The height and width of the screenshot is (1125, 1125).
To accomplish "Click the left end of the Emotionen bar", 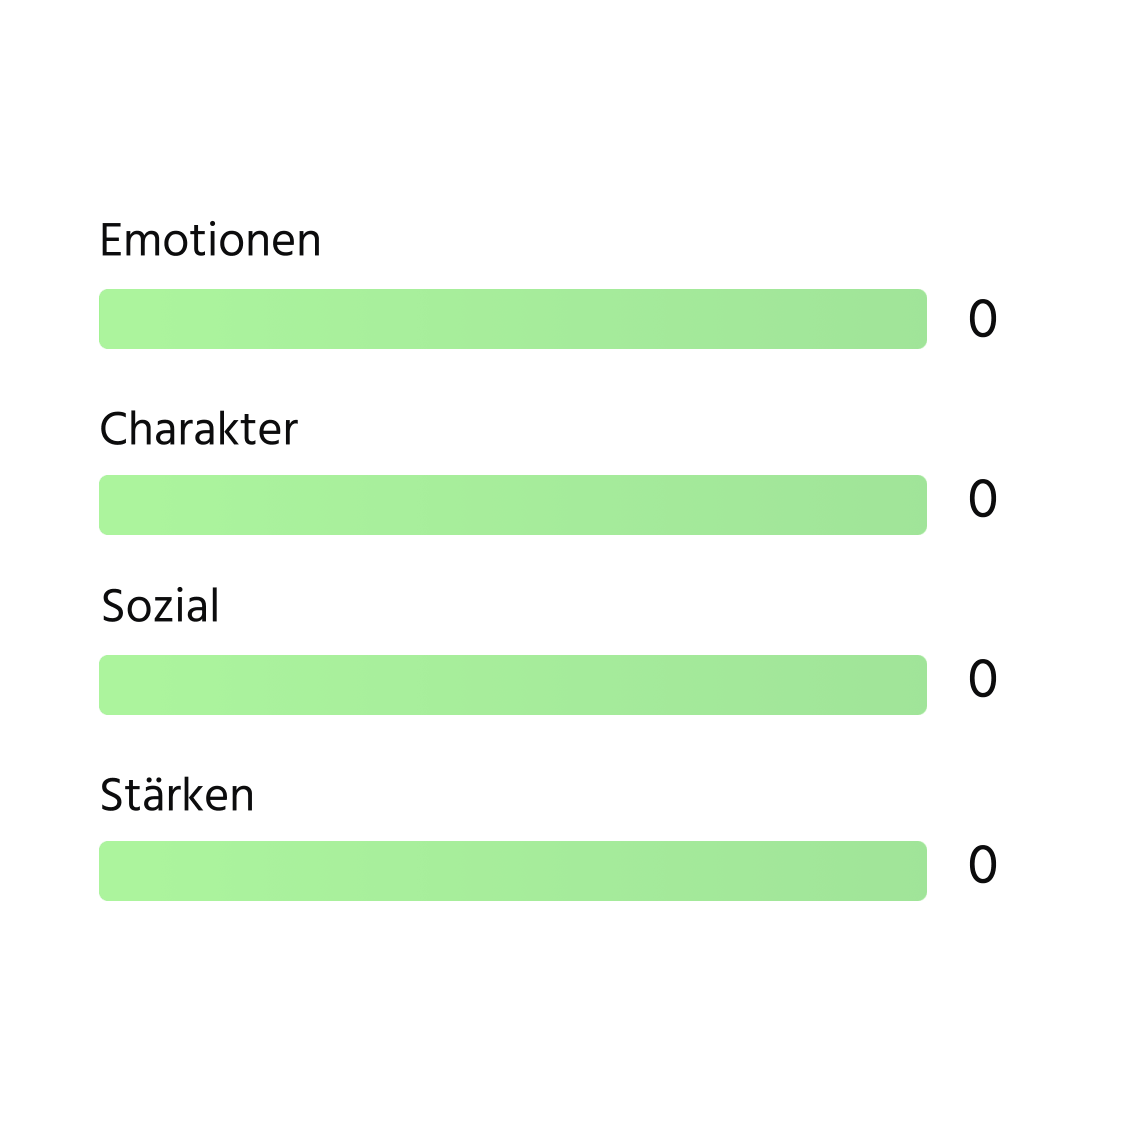I will [108, 319].
